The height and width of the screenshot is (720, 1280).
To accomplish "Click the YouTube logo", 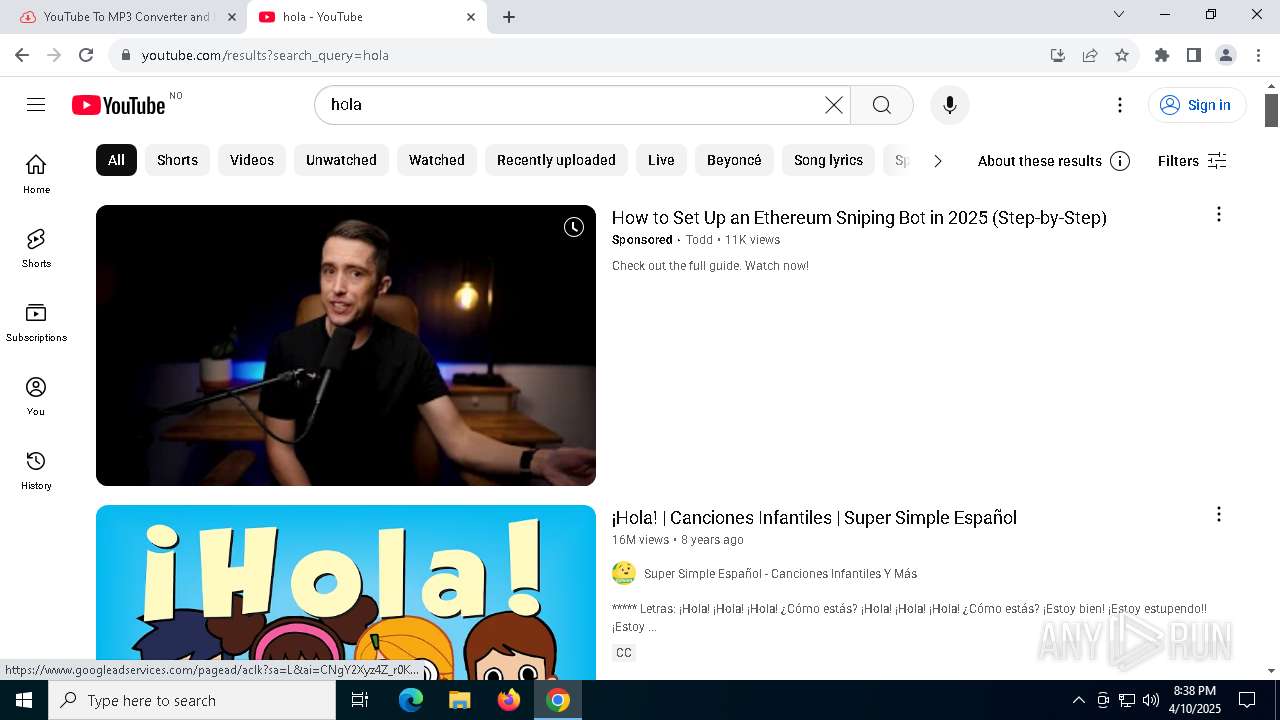I will coord(118,105).
